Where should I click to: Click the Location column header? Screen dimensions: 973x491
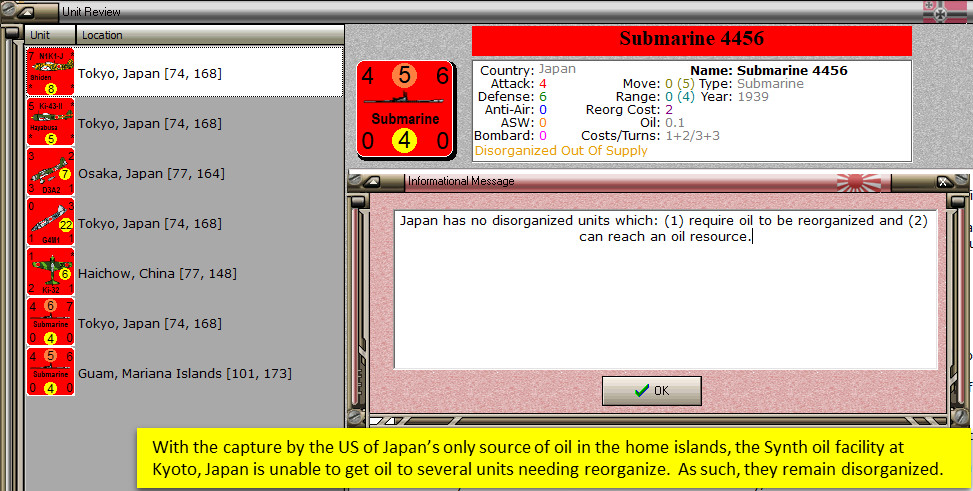[210, 35]
